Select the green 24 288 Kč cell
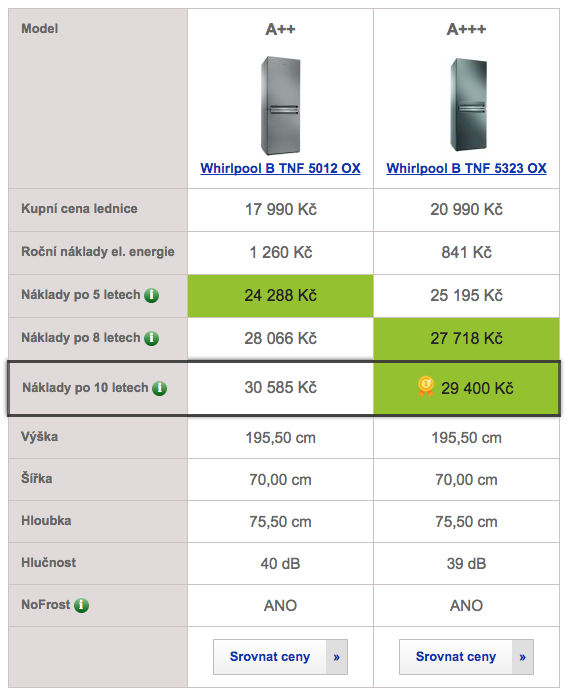 pos(280,296)
